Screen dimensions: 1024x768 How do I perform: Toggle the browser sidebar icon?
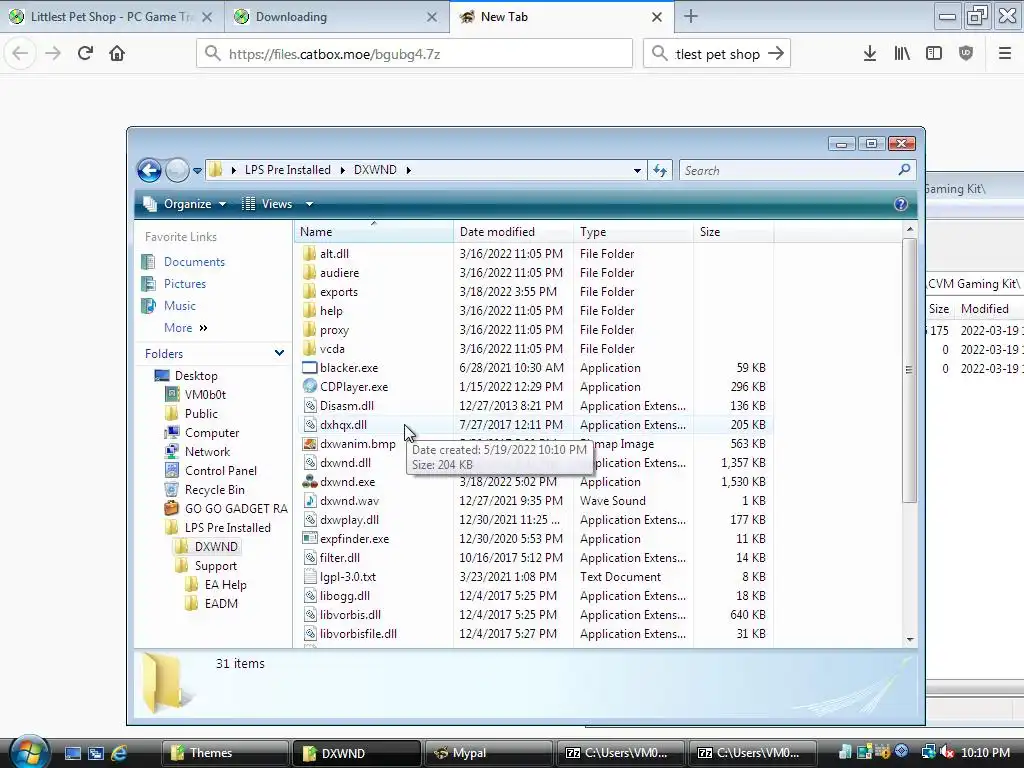(934, 54)
